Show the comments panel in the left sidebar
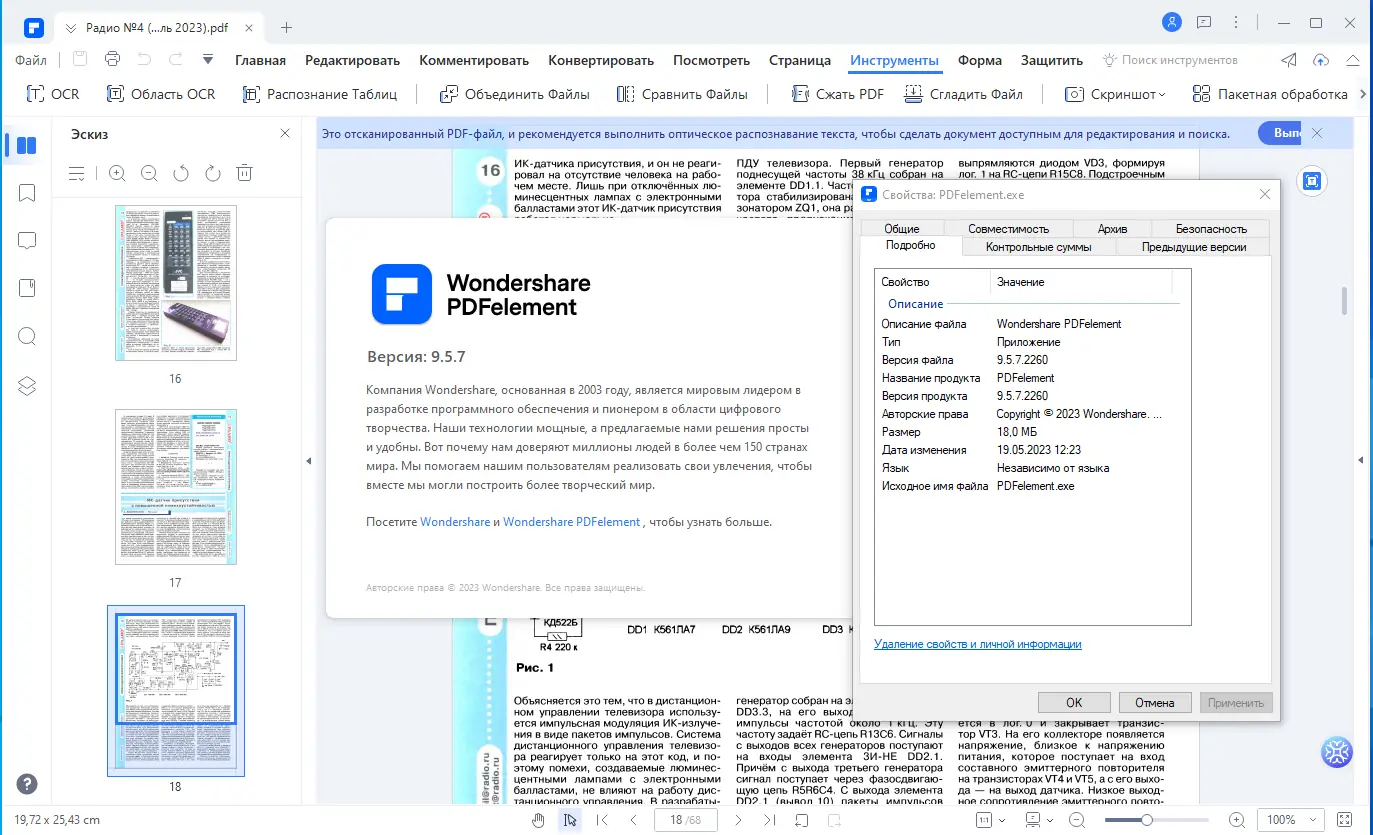The height and width of the screenshot is (835, 1373). pyautogui.click(x=27, y=241)
